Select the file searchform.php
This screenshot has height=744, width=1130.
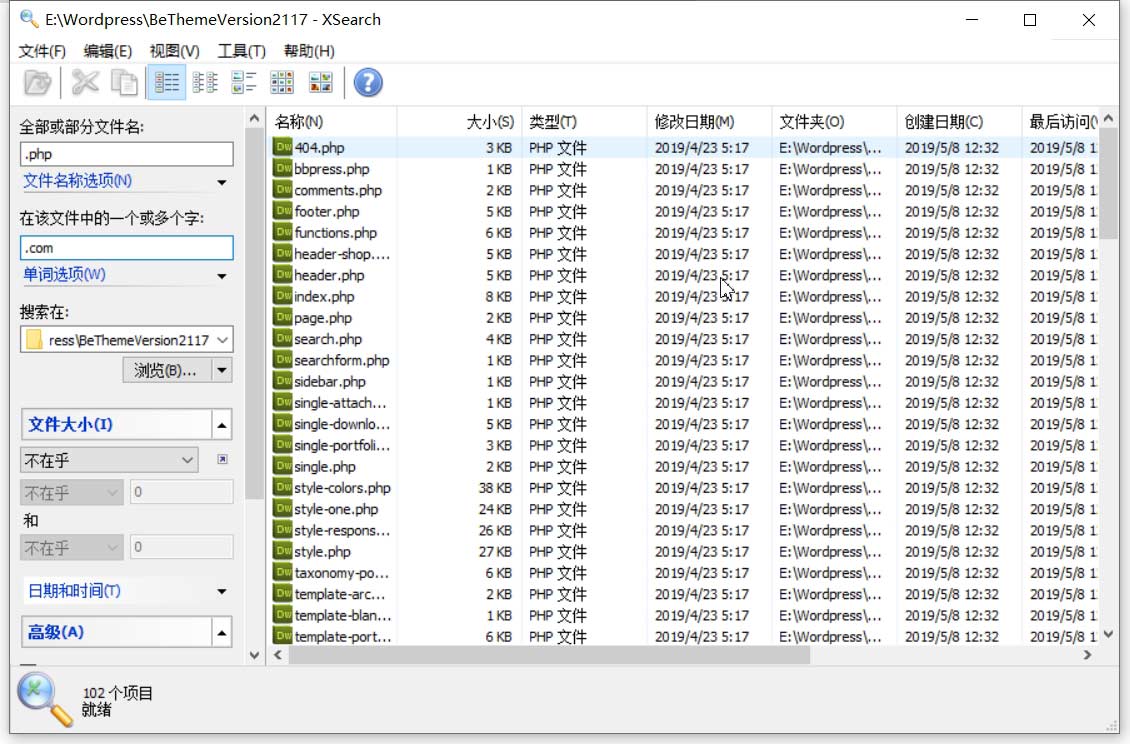(x=341, y=360)
